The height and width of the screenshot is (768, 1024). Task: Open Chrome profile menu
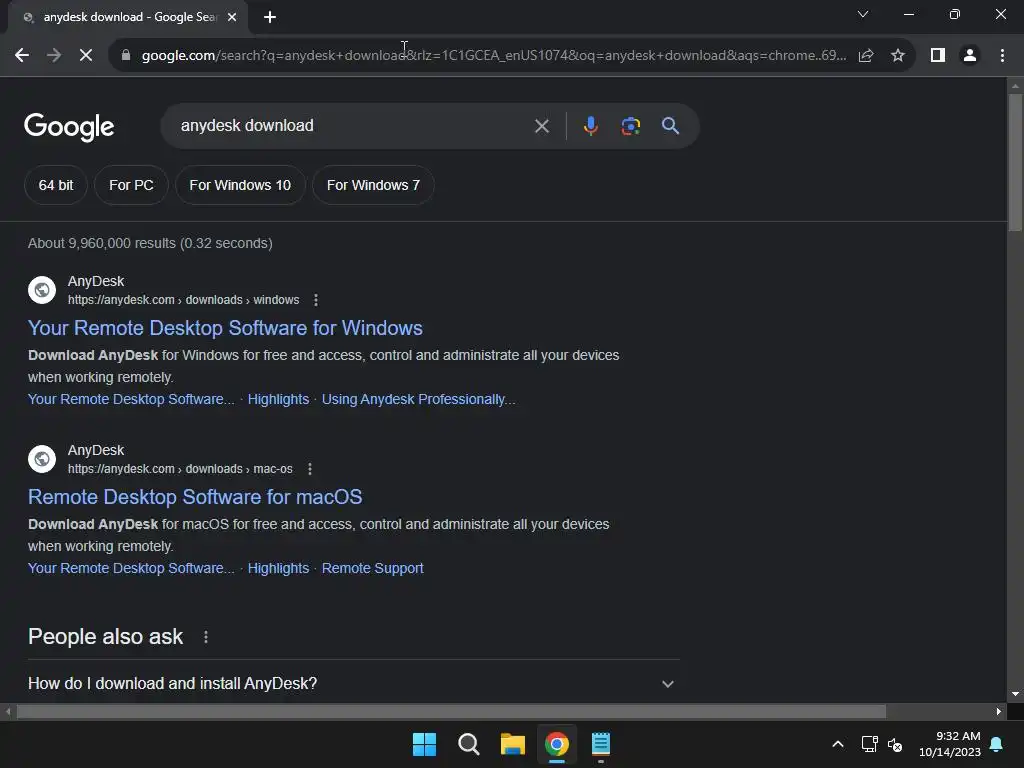pyautogui.click(x=970, y=56)
